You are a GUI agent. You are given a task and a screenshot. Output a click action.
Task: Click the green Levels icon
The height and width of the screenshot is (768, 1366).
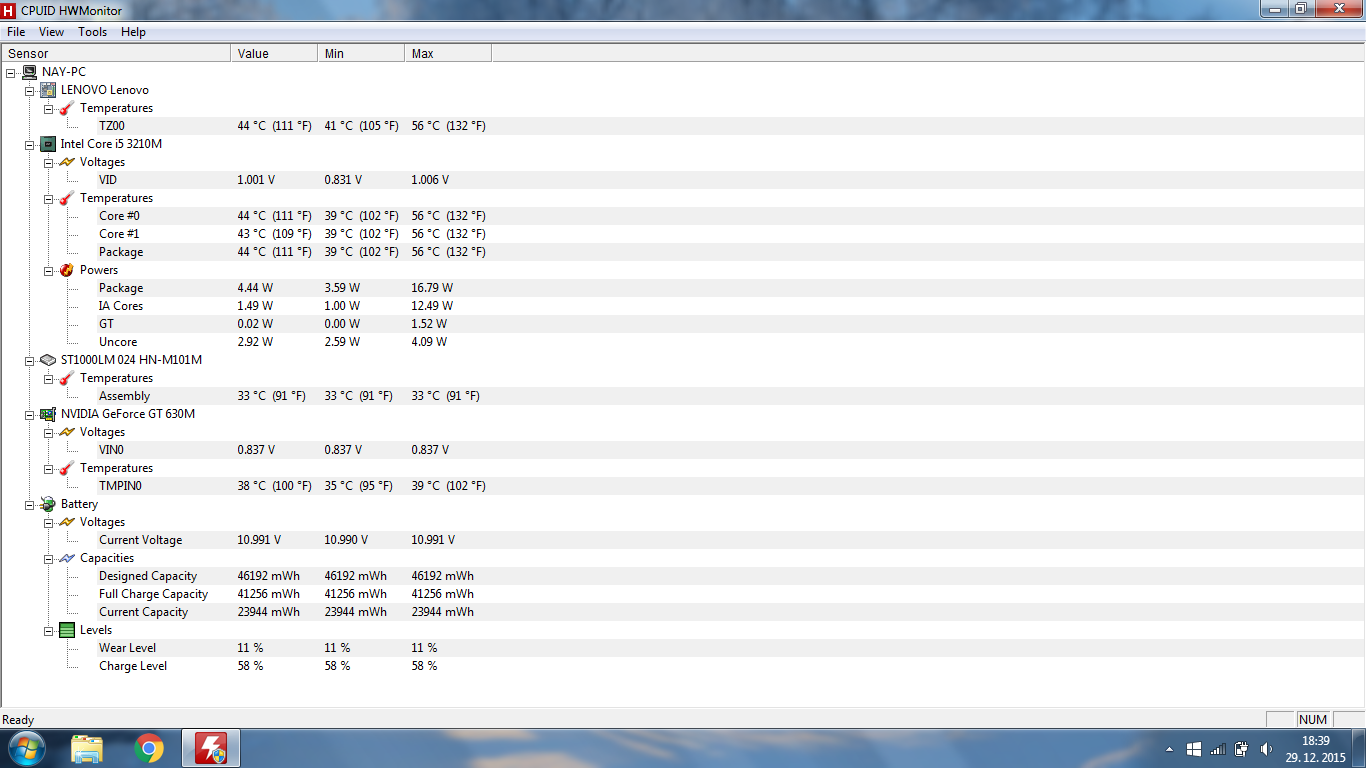67,630
